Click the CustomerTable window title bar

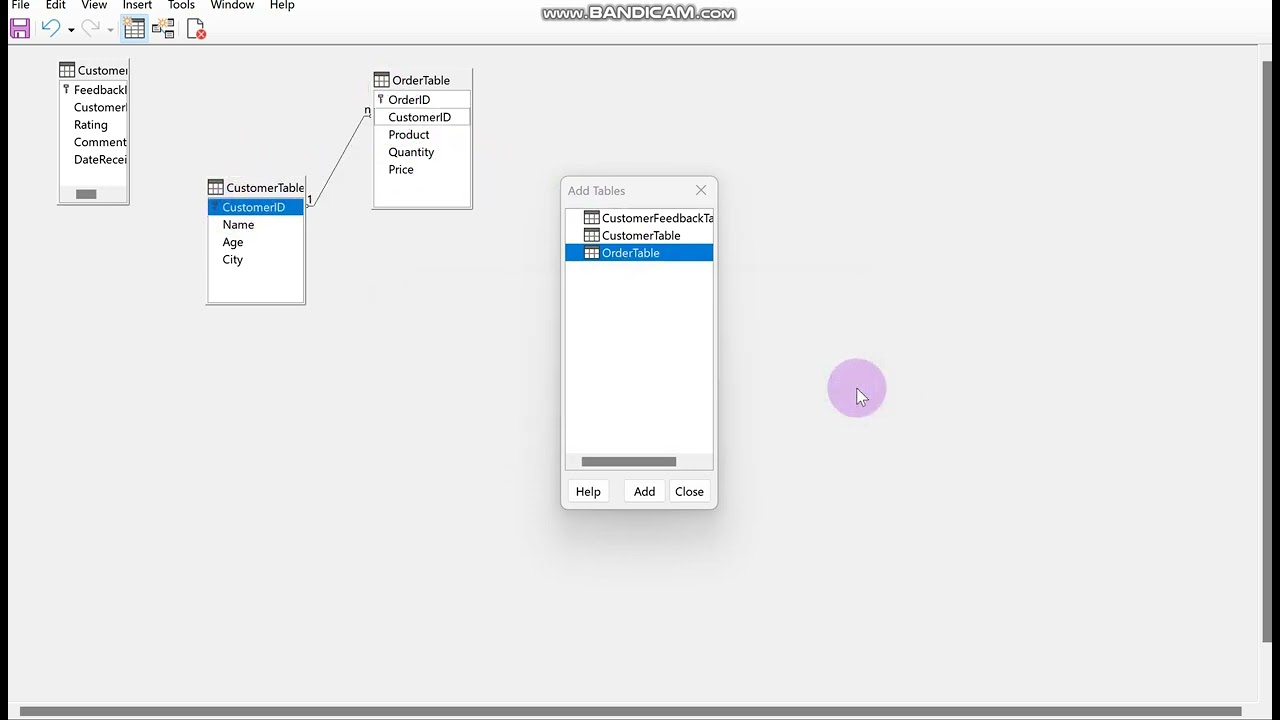tap(256, 188)
